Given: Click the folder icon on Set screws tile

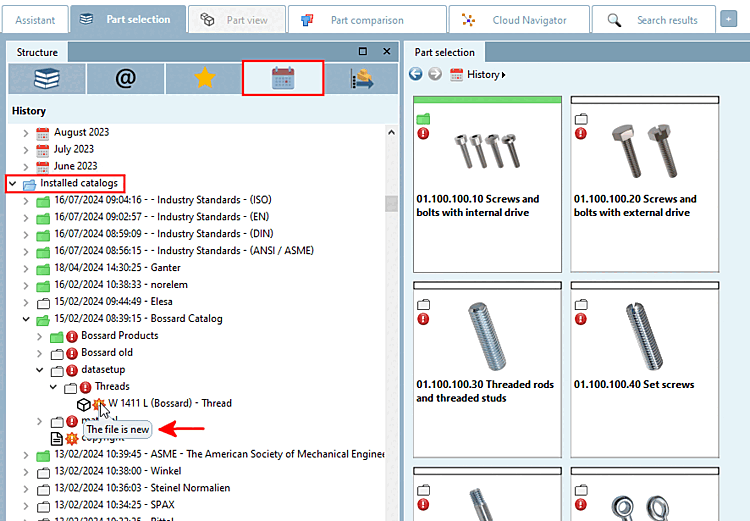Looking at the screenshot, I should 581,304.
